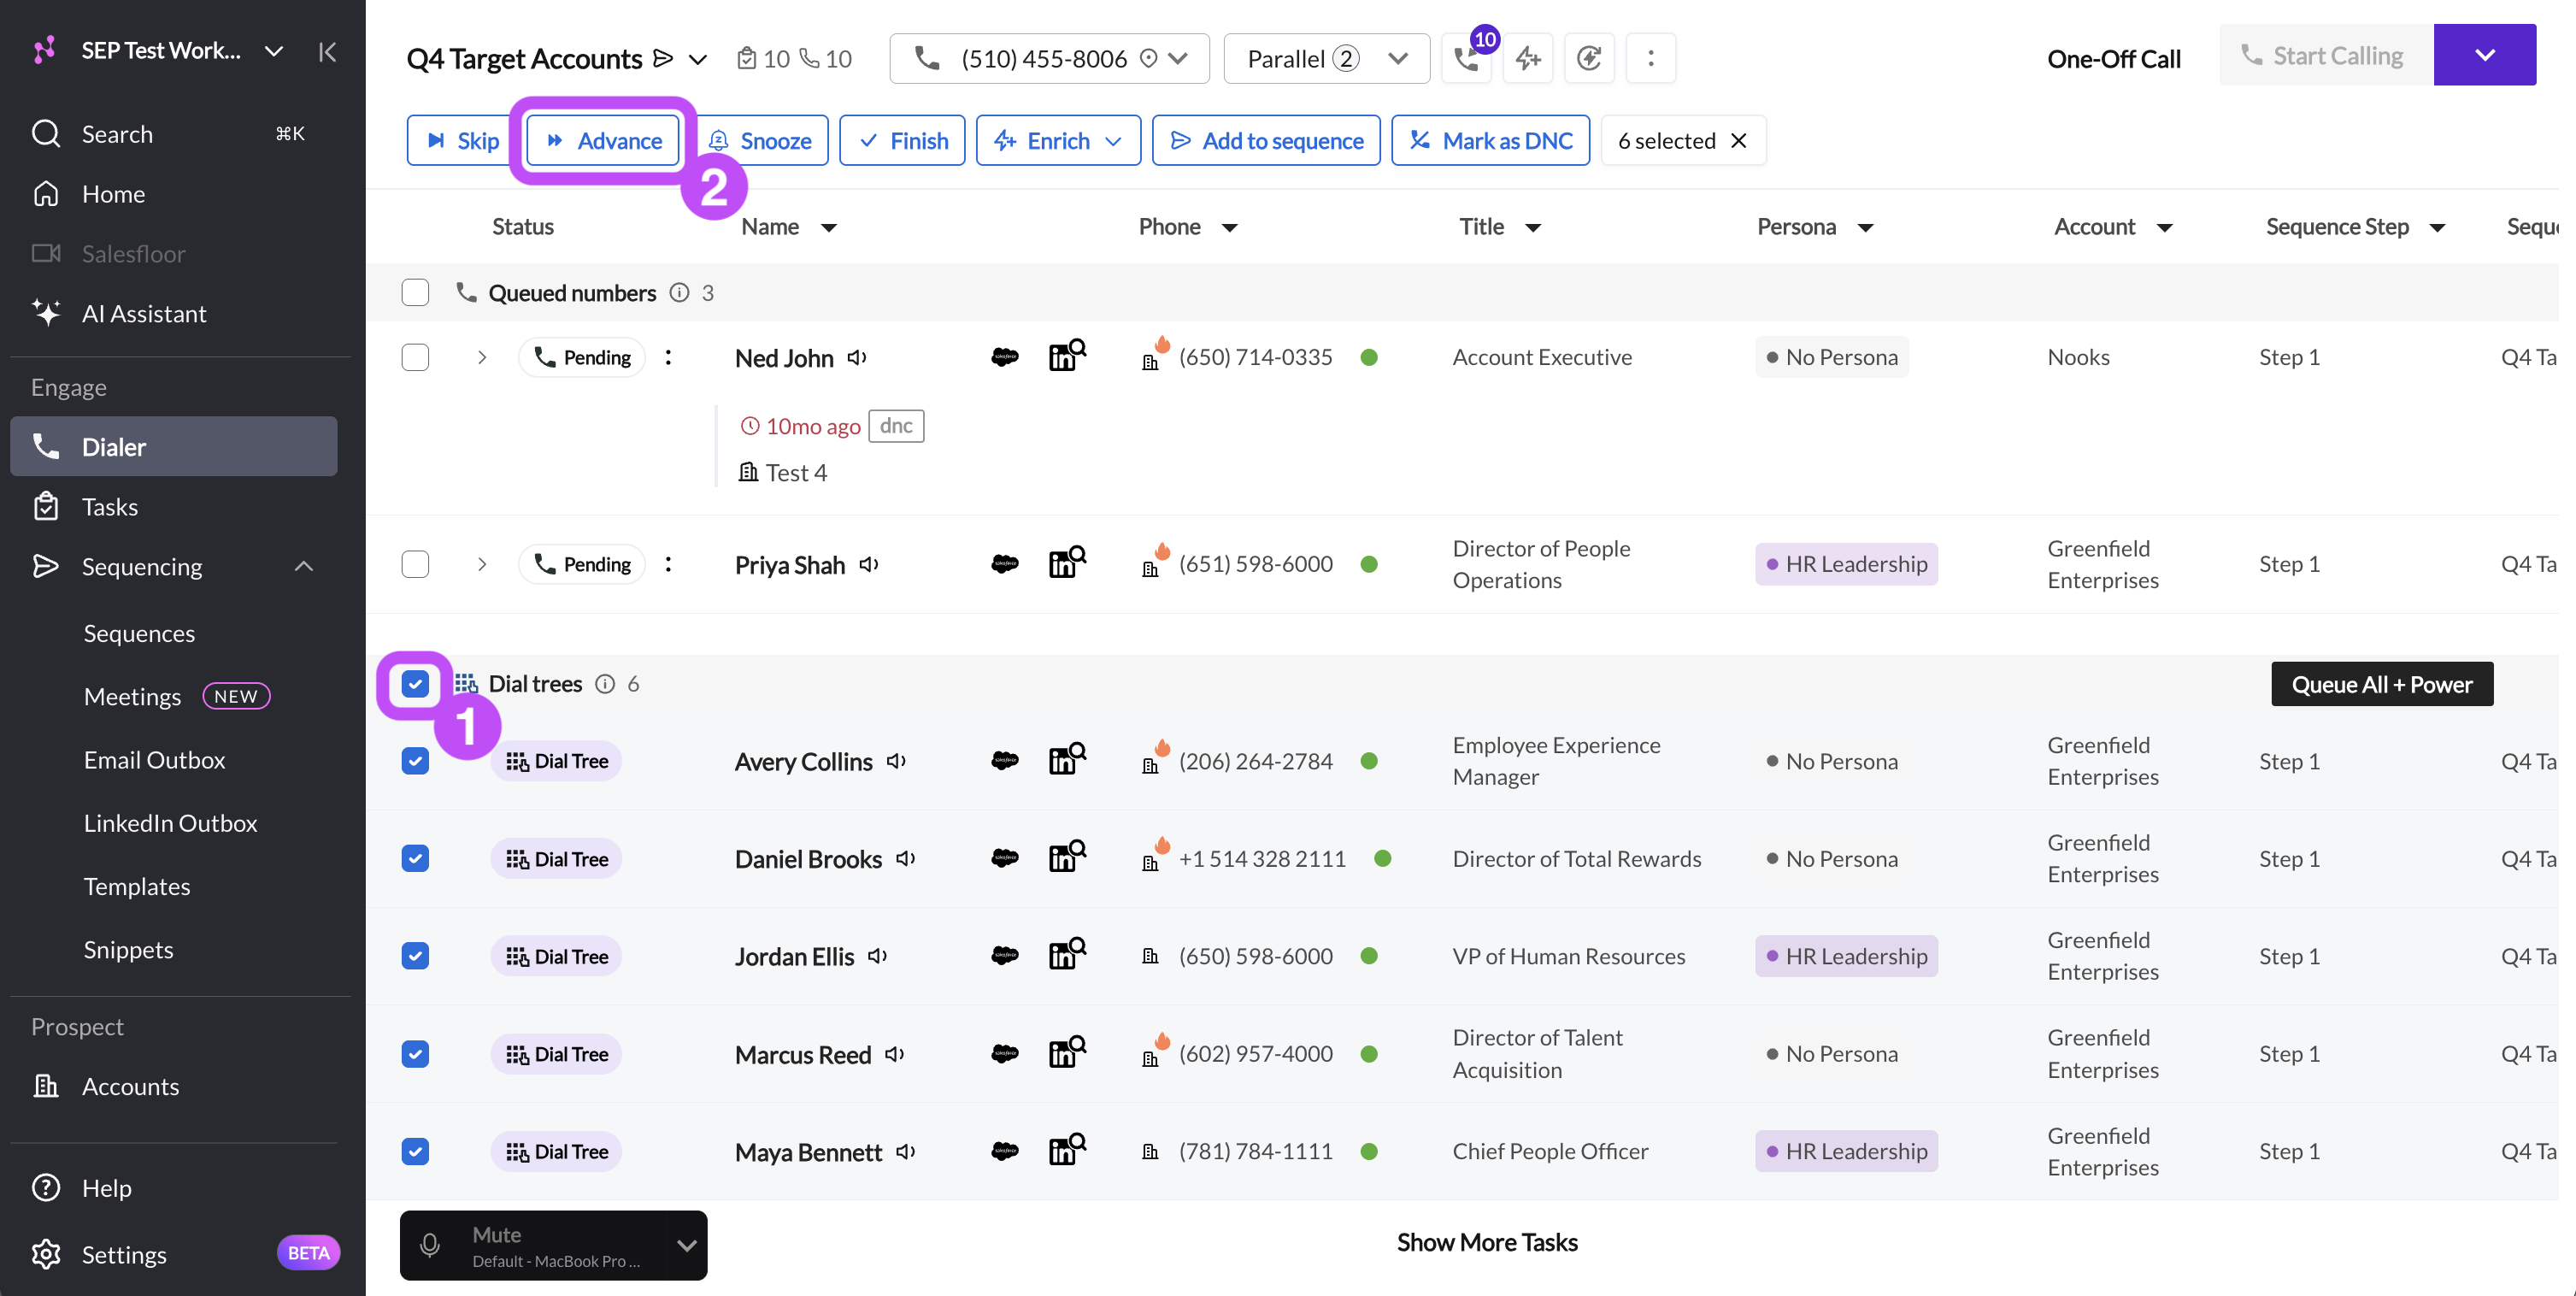Click the Search field in sidebar
2576x1296 pixels.
174,133
